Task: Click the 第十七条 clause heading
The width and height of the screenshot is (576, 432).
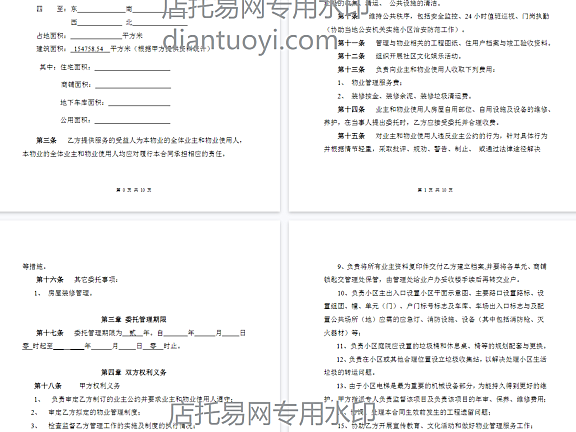Action: (x=50, y=333)
